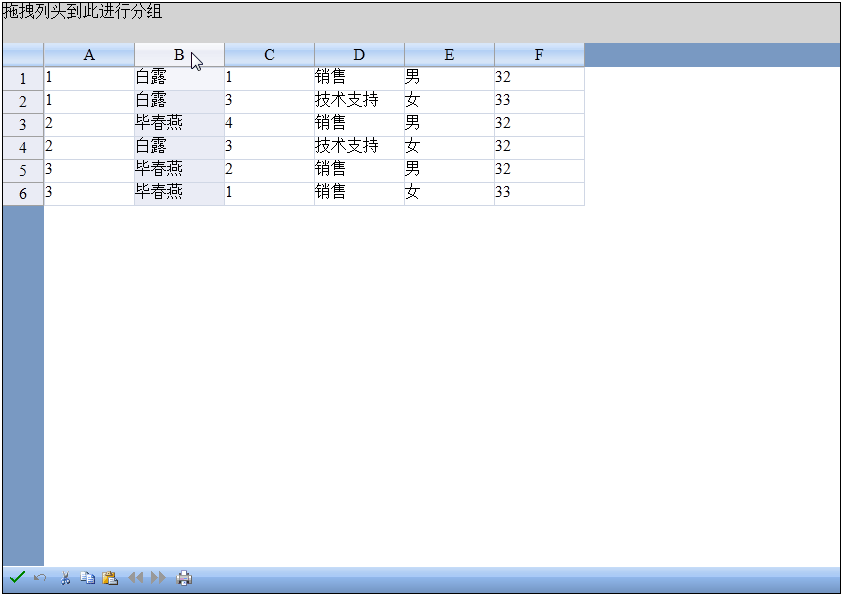843x598 pixels.
Task: Click column F cell 32 in row 5
Action: pyautogui.click(x=539, y=171)
